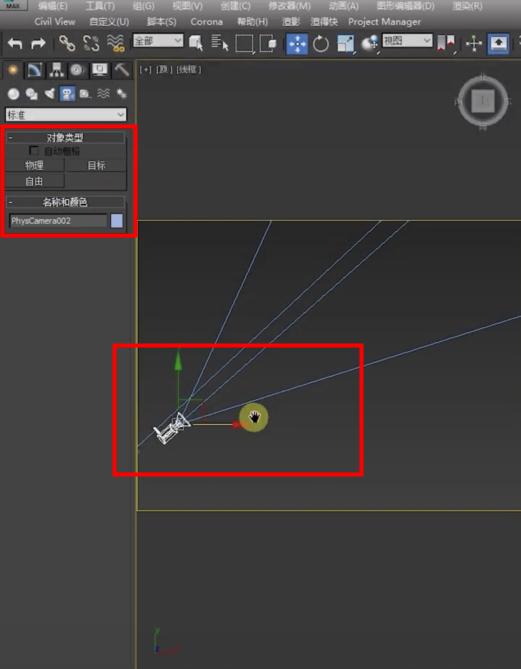Viewport: 521px width, 669px height.
Task: Activate the Select and Scale tool
Action: click(346, 44)
